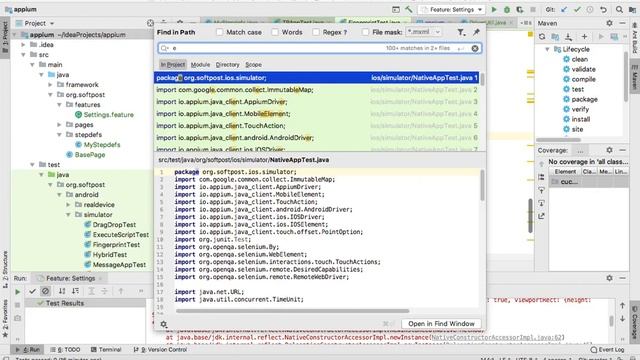Open Version Control tool window
The image size is (640, 360).
tap(160, 350)
